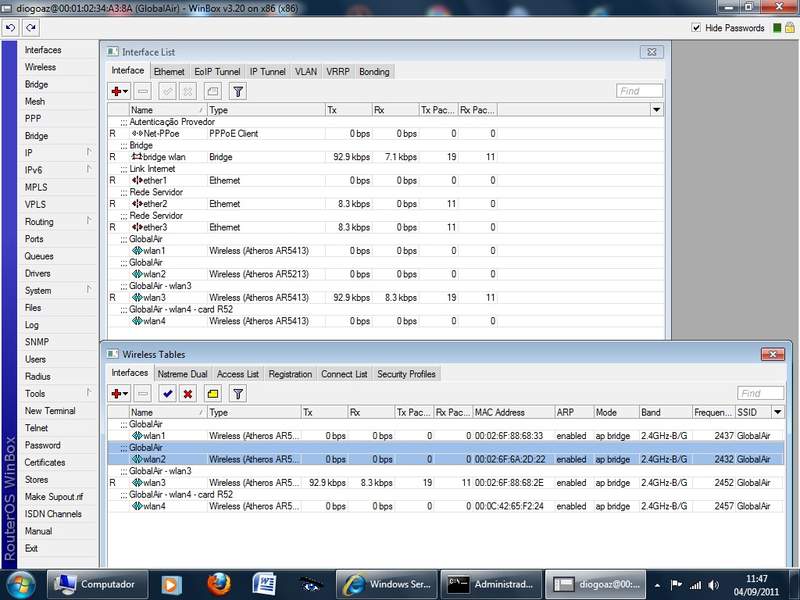Screen dimensions: 800x600
Task: Click the remove (minus) button in Wireless Tables
Action: 143,394
